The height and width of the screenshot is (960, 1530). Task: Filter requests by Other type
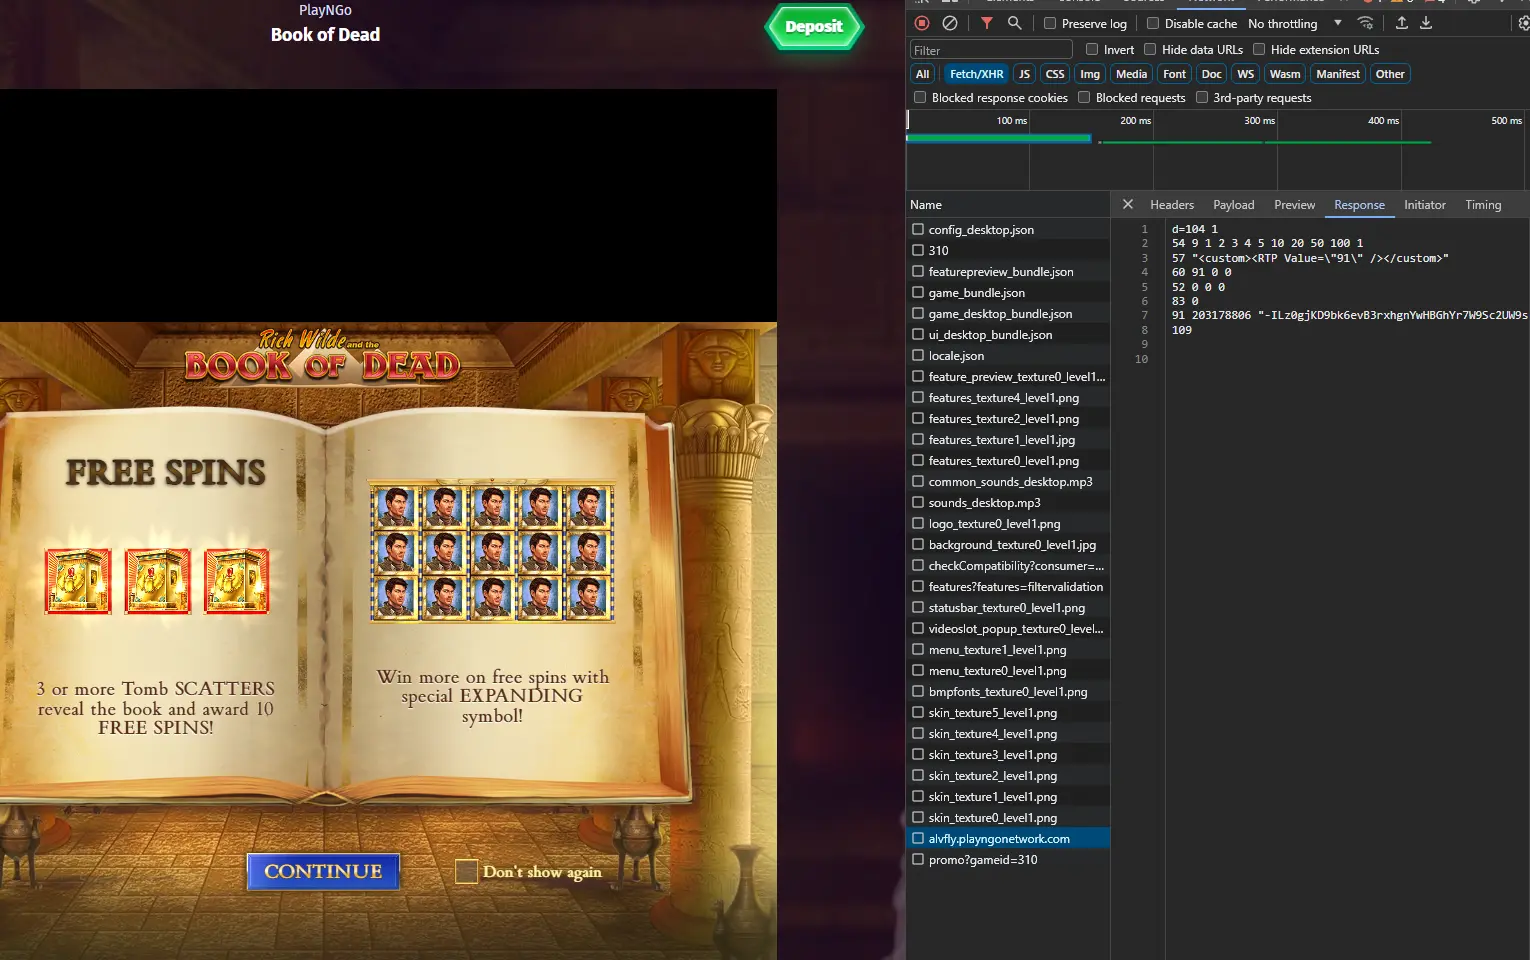point(1390,74)
